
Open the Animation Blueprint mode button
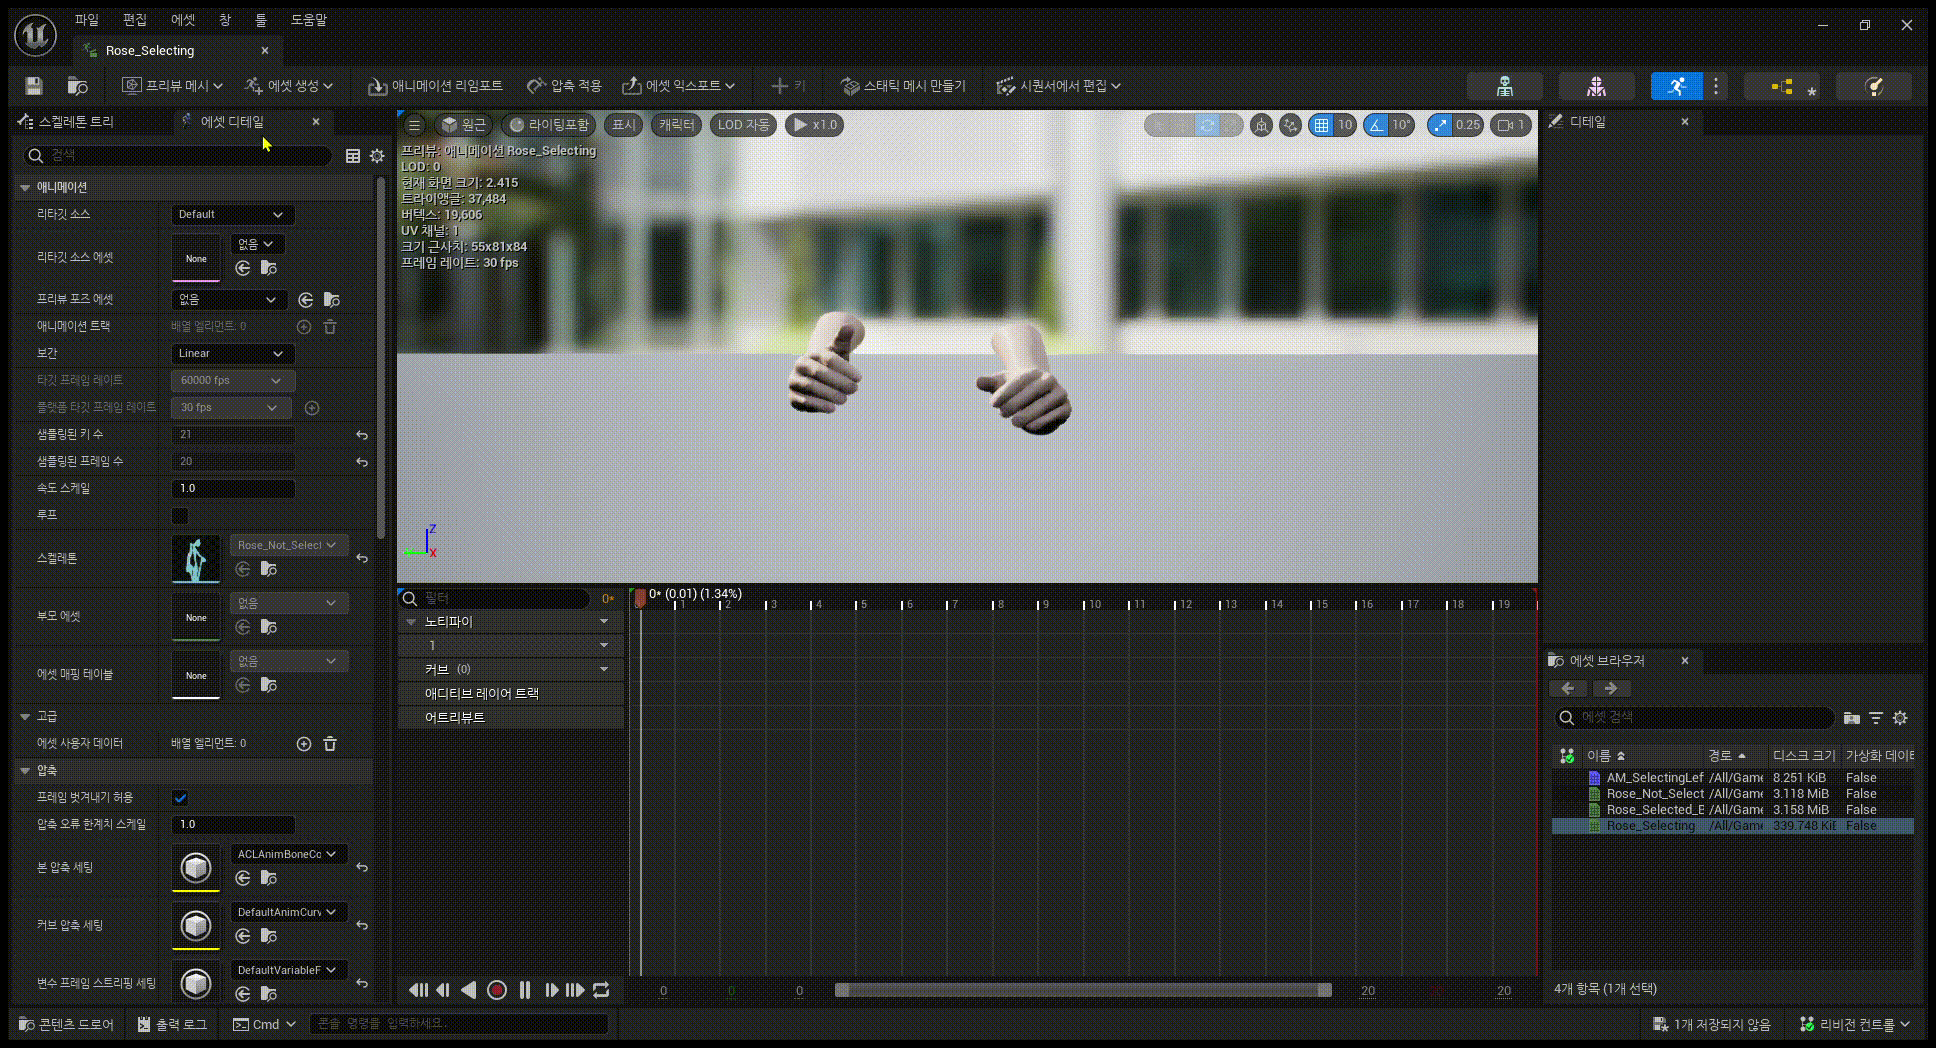pyautogui.click(x=1782, y=86)
